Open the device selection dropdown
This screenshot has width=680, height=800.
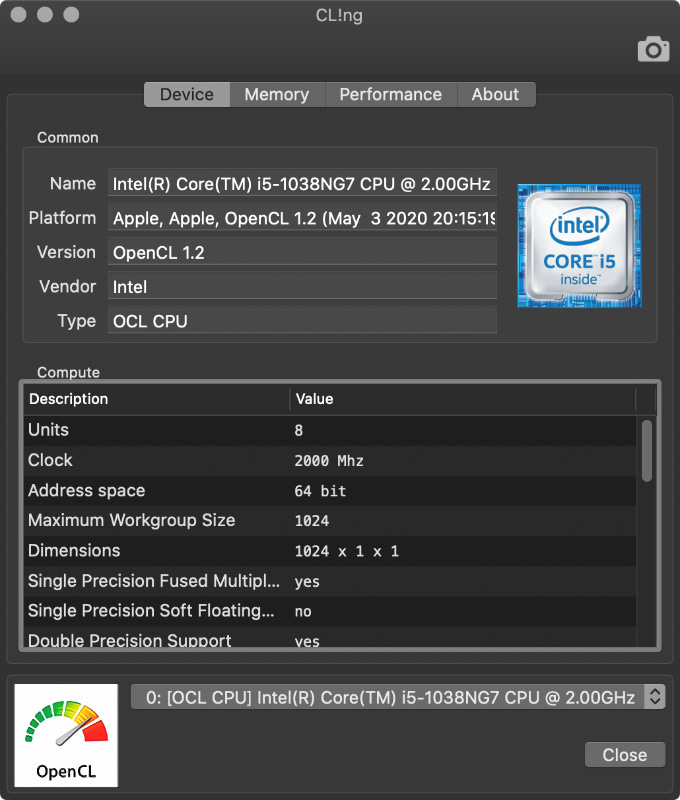tap(390, 697)
